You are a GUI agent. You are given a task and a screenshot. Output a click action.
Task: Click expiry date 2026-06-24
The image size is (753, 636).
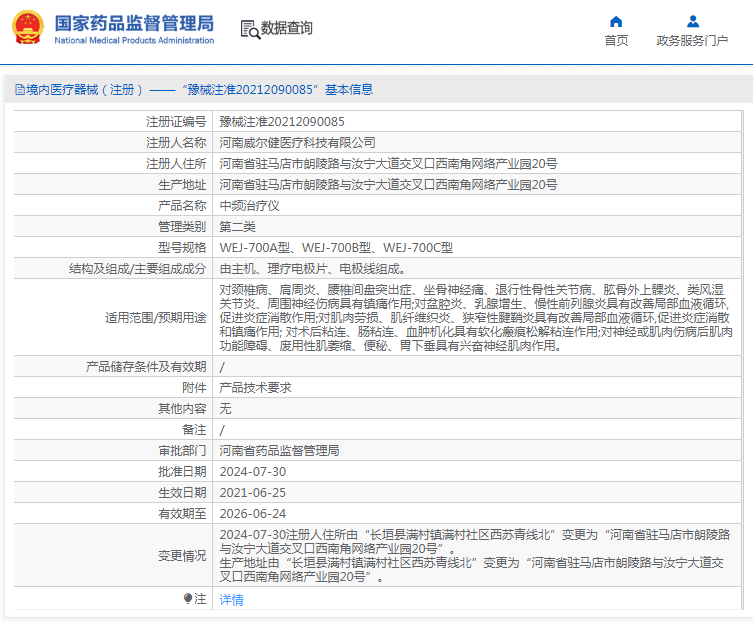(x=253, y=514)
